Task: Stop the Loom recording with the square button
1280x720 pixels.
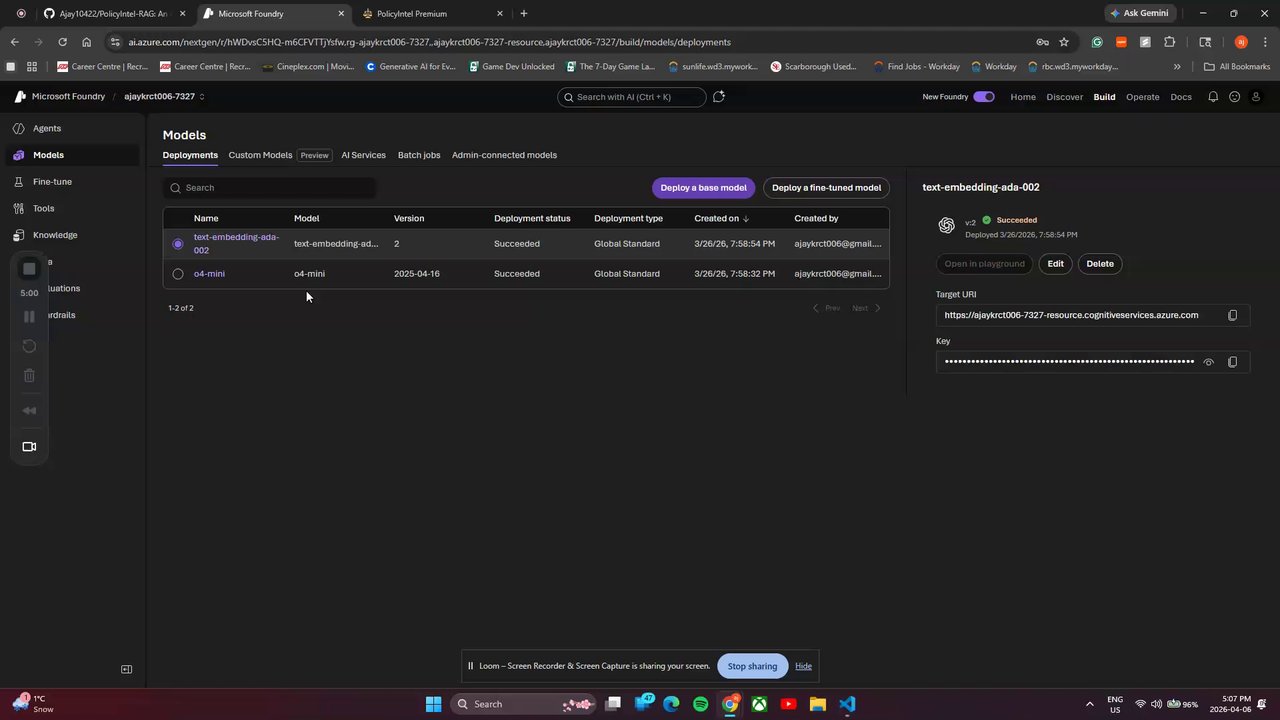Action: click(x=29, y=269)
